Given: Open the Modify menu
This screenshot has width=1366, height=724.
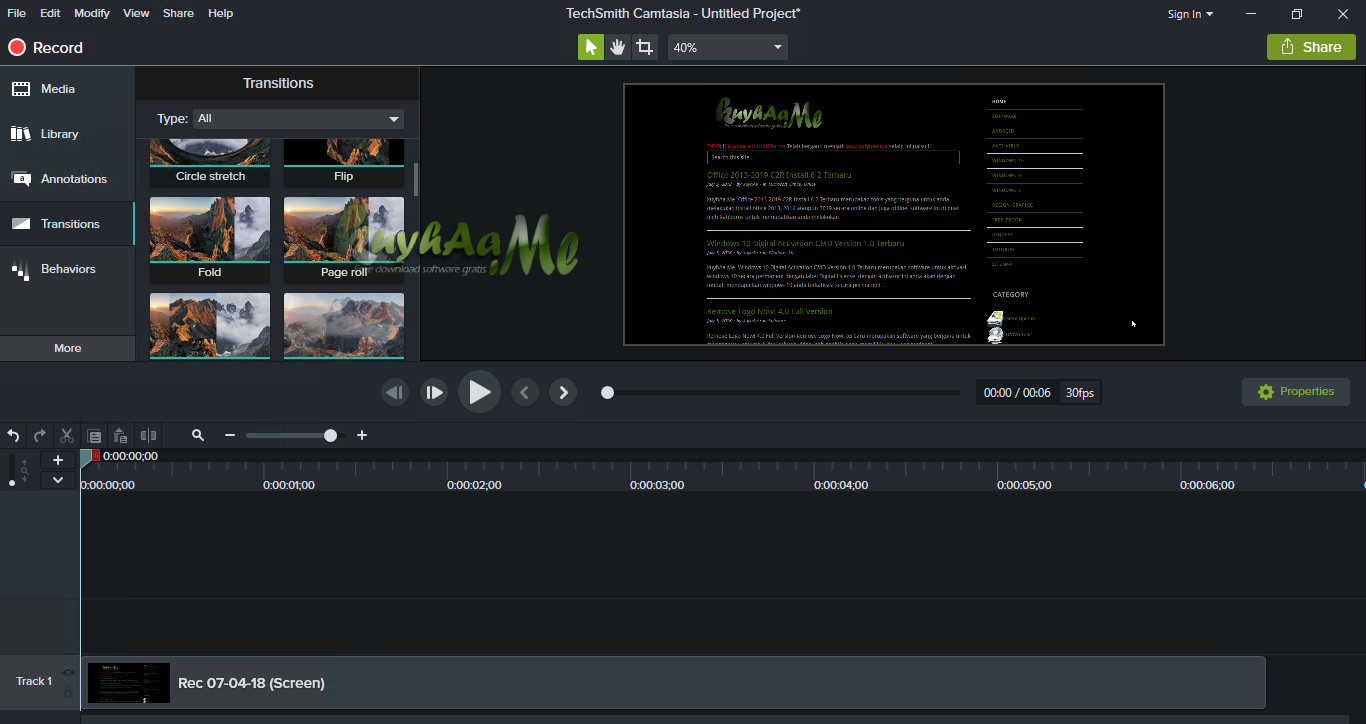Looking at the screenshot, I should point(92,13).
